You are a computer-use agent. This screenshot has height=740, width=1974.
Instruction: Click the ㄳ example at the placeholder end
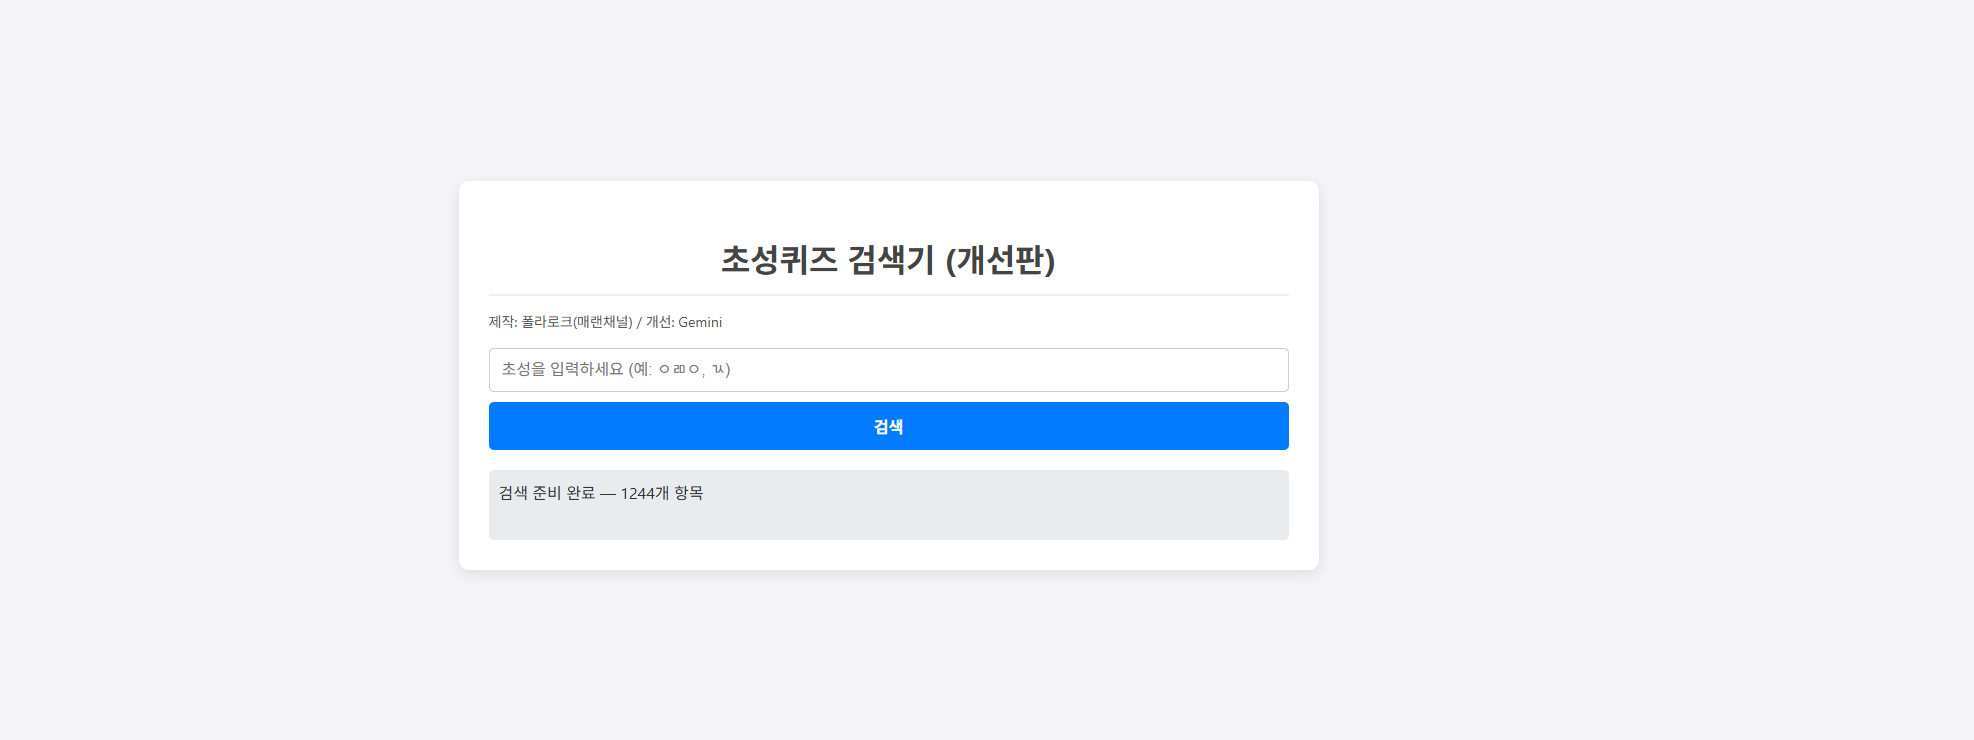click(718, 370)
